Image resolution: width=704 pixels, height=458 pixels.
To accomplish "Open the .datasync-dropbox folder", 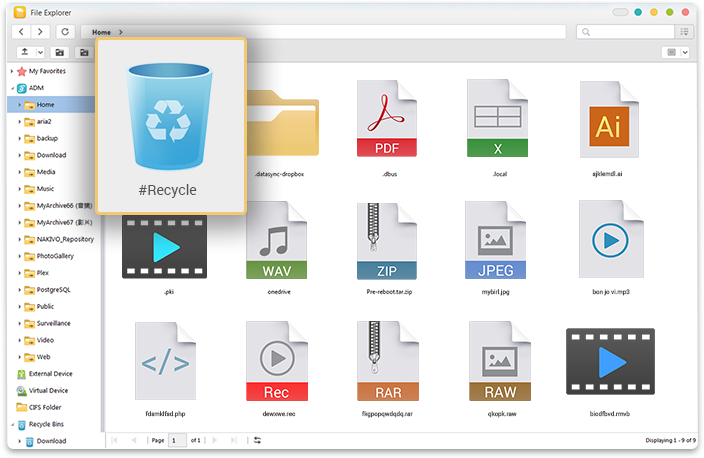I will [282, 130].
